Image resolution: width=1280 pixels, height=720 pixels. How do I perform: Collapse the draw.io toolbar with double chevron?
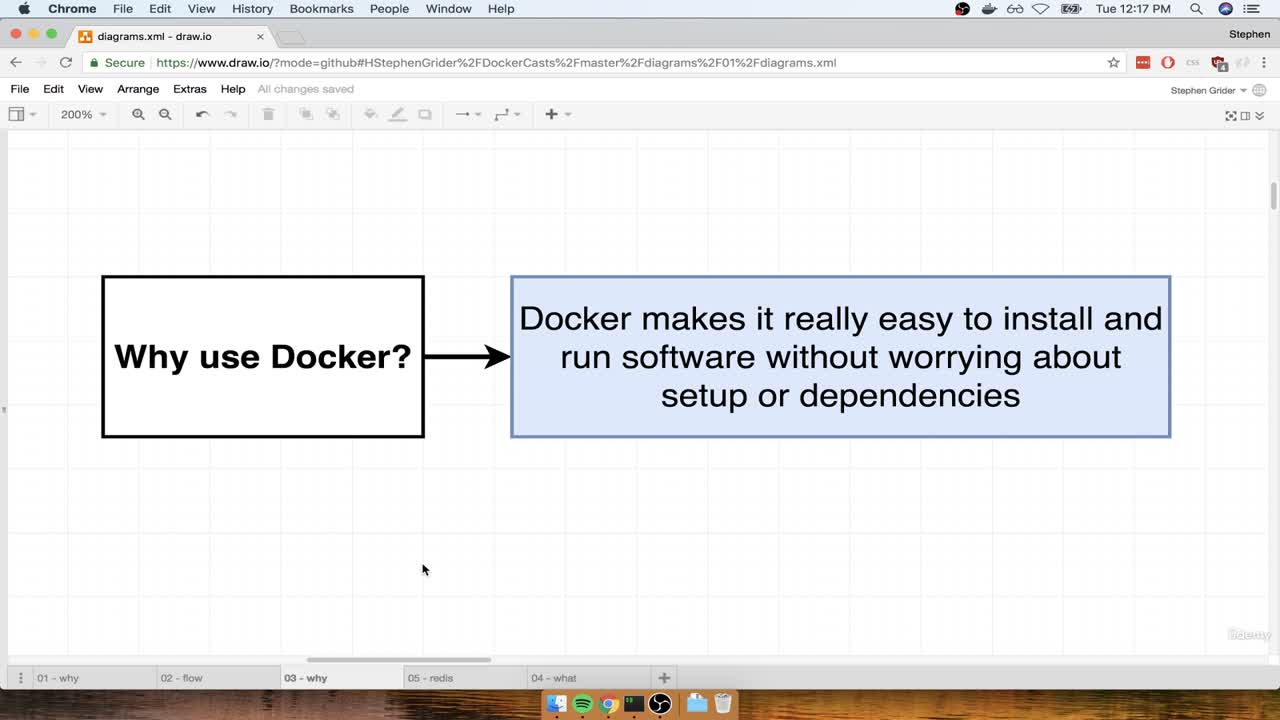tap(1260, 116)
